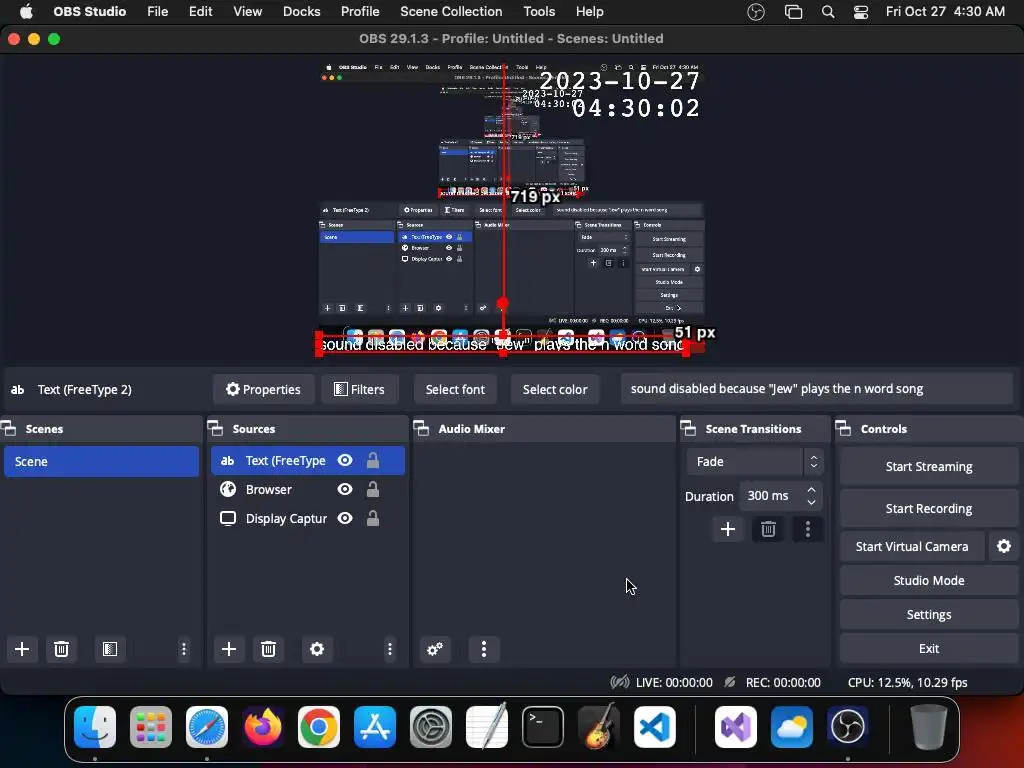Click the source text input field

(816, 389)
